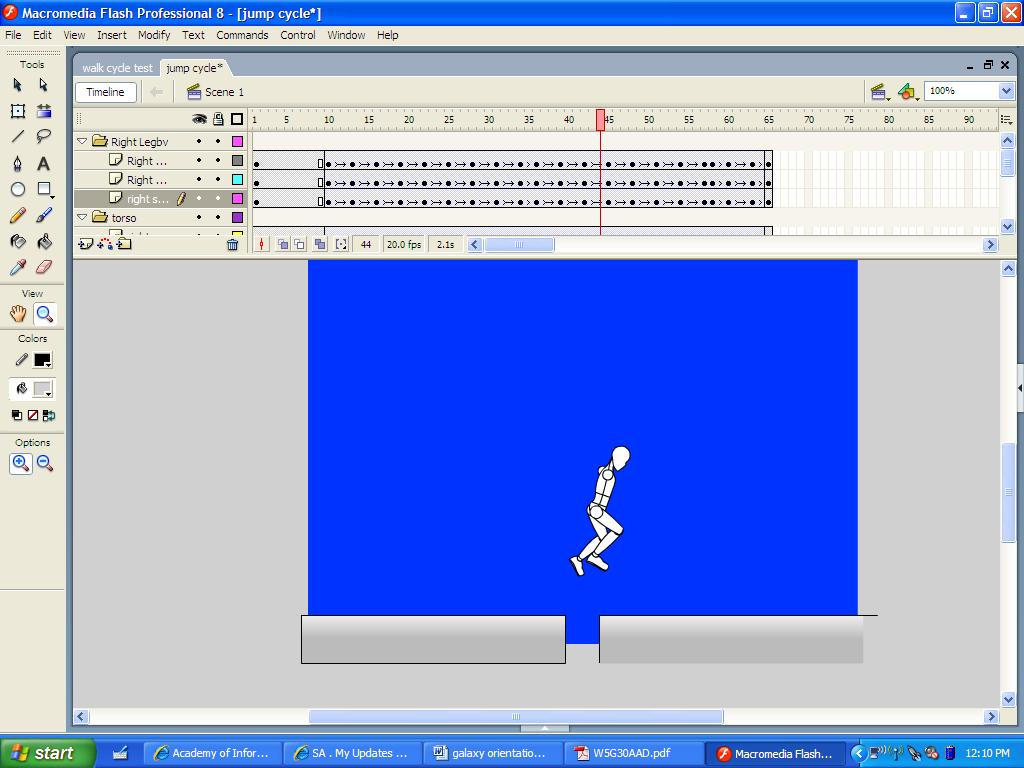Switch to the walk cycle test tab
Image resolution: width=1024 pixels, height=768 pixels.
click(x=117, y=68)
